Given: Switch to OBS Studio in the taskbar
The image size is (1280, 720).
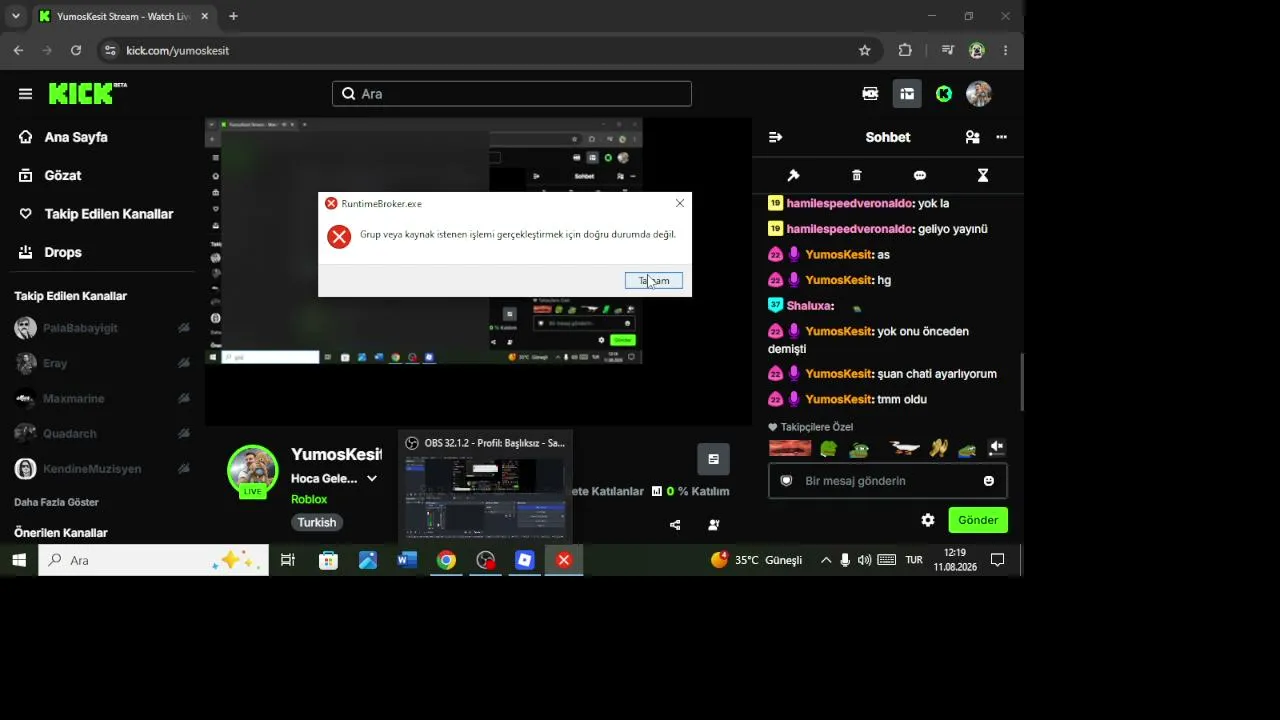Looking at the screenshot, I should (486, 560).
